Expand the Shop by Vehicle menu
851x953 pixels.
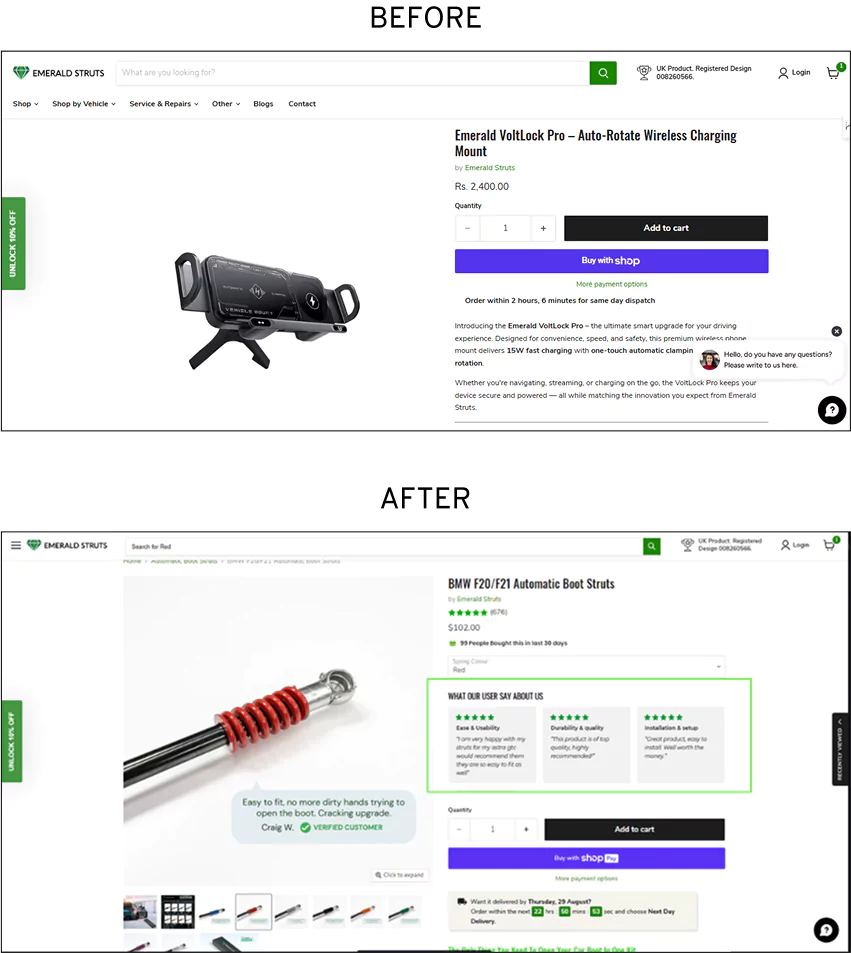pyautogui.click(x=84, y=104)
